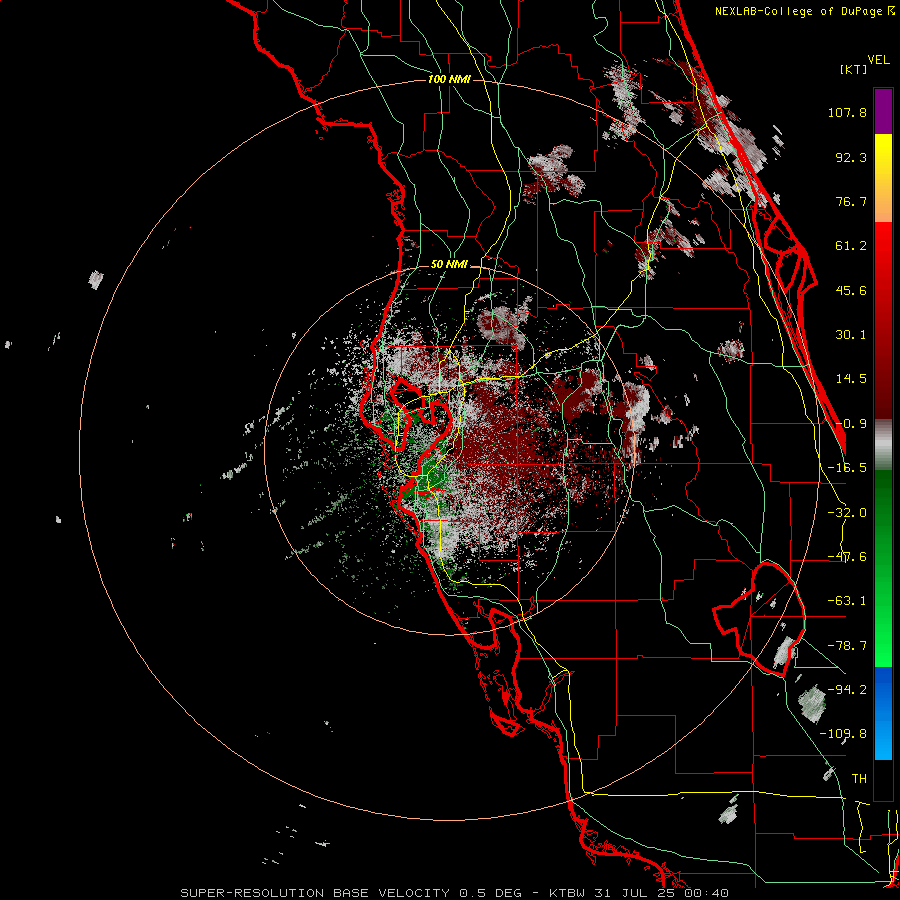
Task: Pick the gray near-zero segment of velocity scale
Action: [x=883, y=445]
